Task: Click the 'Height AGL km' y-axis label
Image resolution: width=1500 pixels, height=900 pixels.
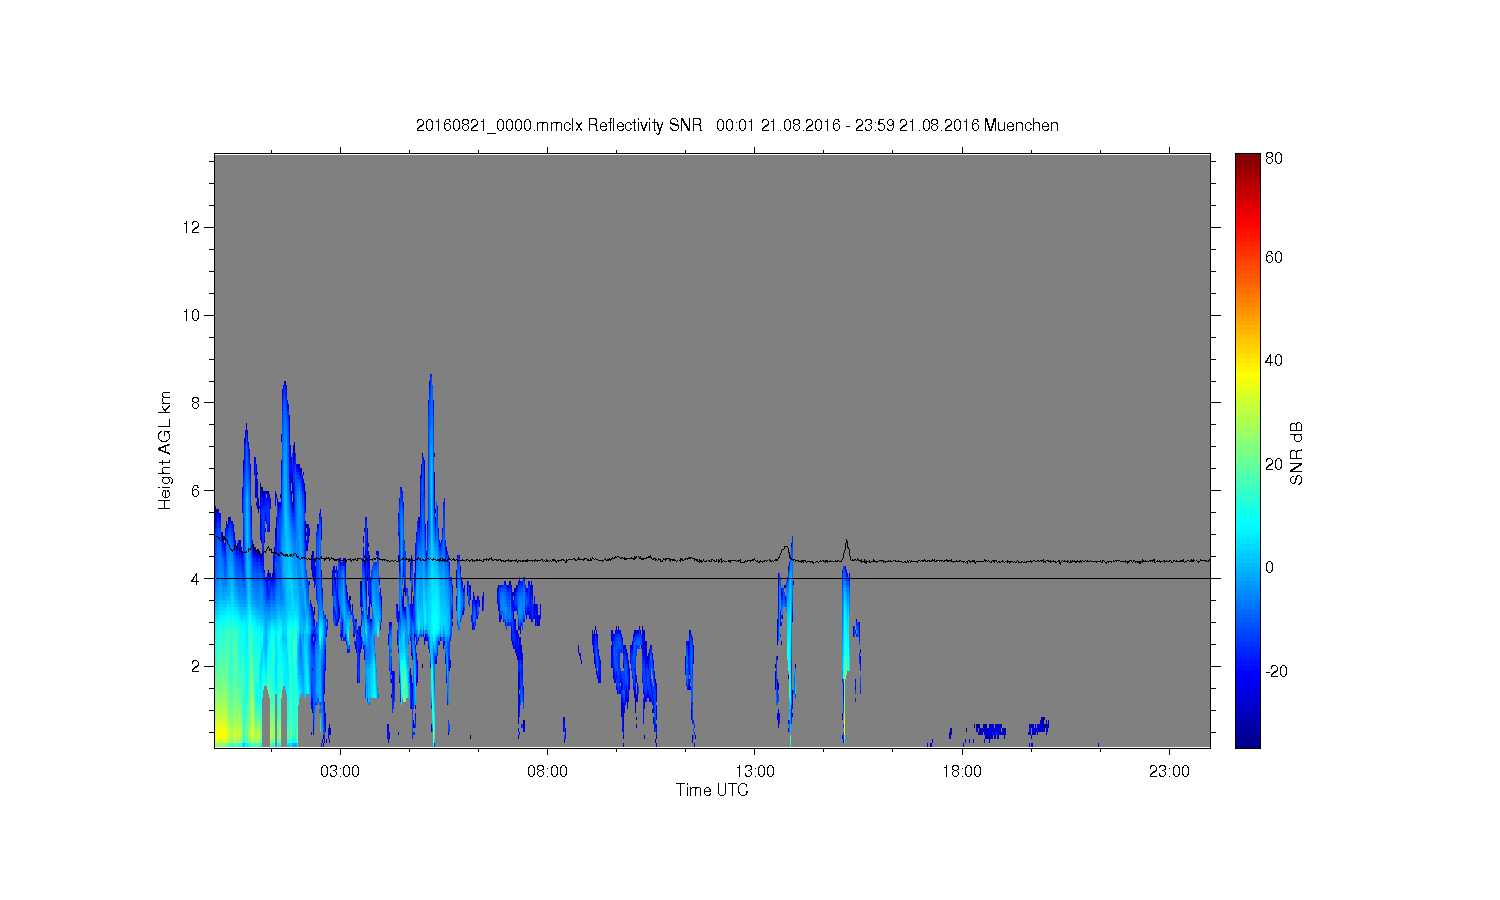Action: (x=165, y=450)
